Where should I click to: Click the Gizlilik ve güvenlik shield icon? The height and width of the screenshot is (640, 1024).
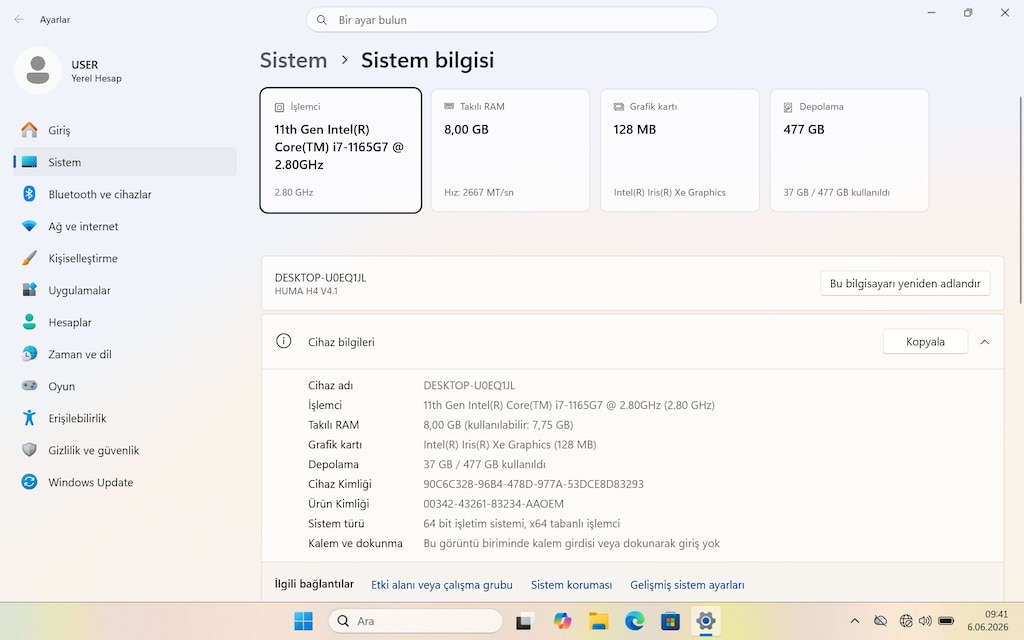click(29, 450)
